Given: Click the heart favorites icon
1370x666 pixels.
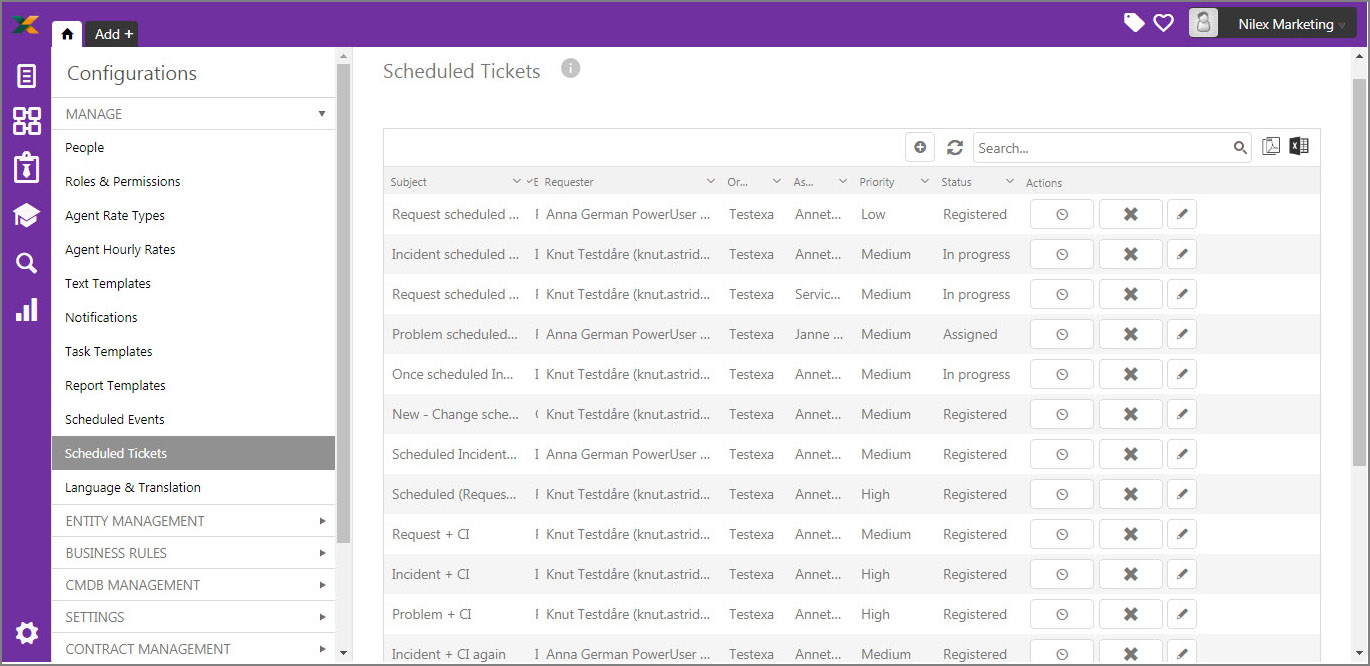Looking at the screenshot, I should (x=1163, y=22).
